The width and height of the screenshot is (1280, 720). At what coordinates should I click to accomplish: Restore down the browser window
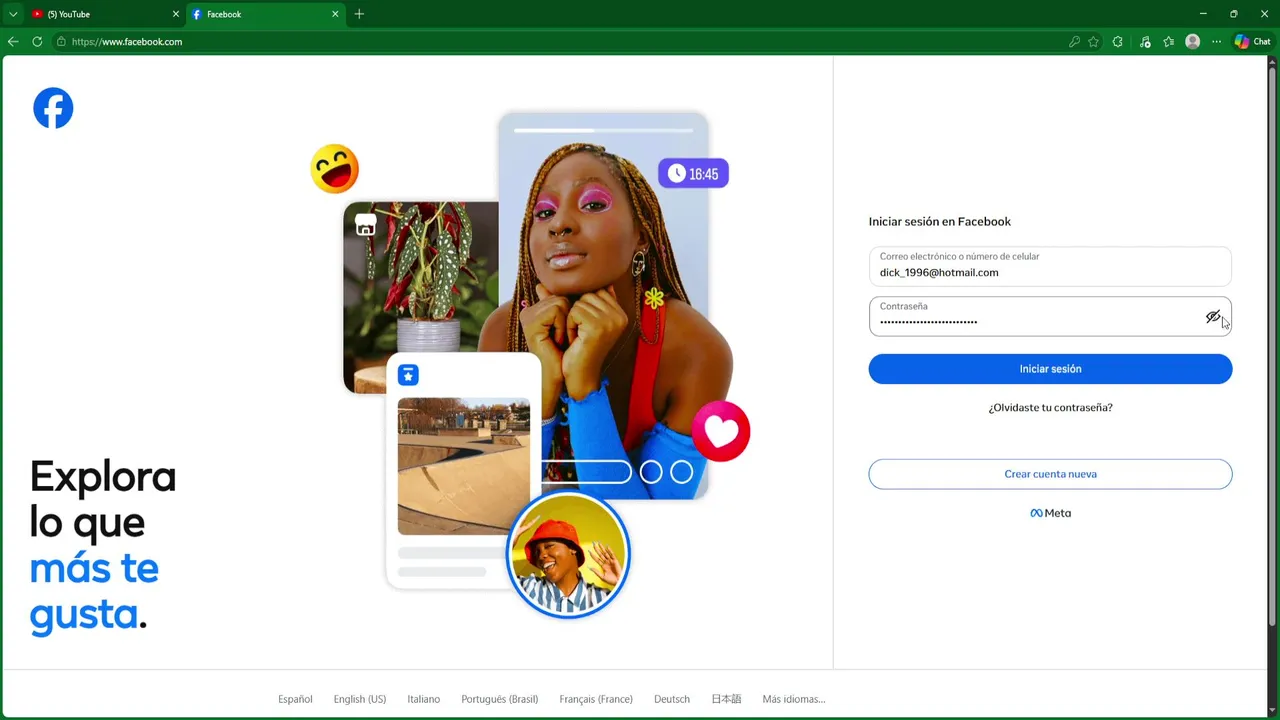1233,14
